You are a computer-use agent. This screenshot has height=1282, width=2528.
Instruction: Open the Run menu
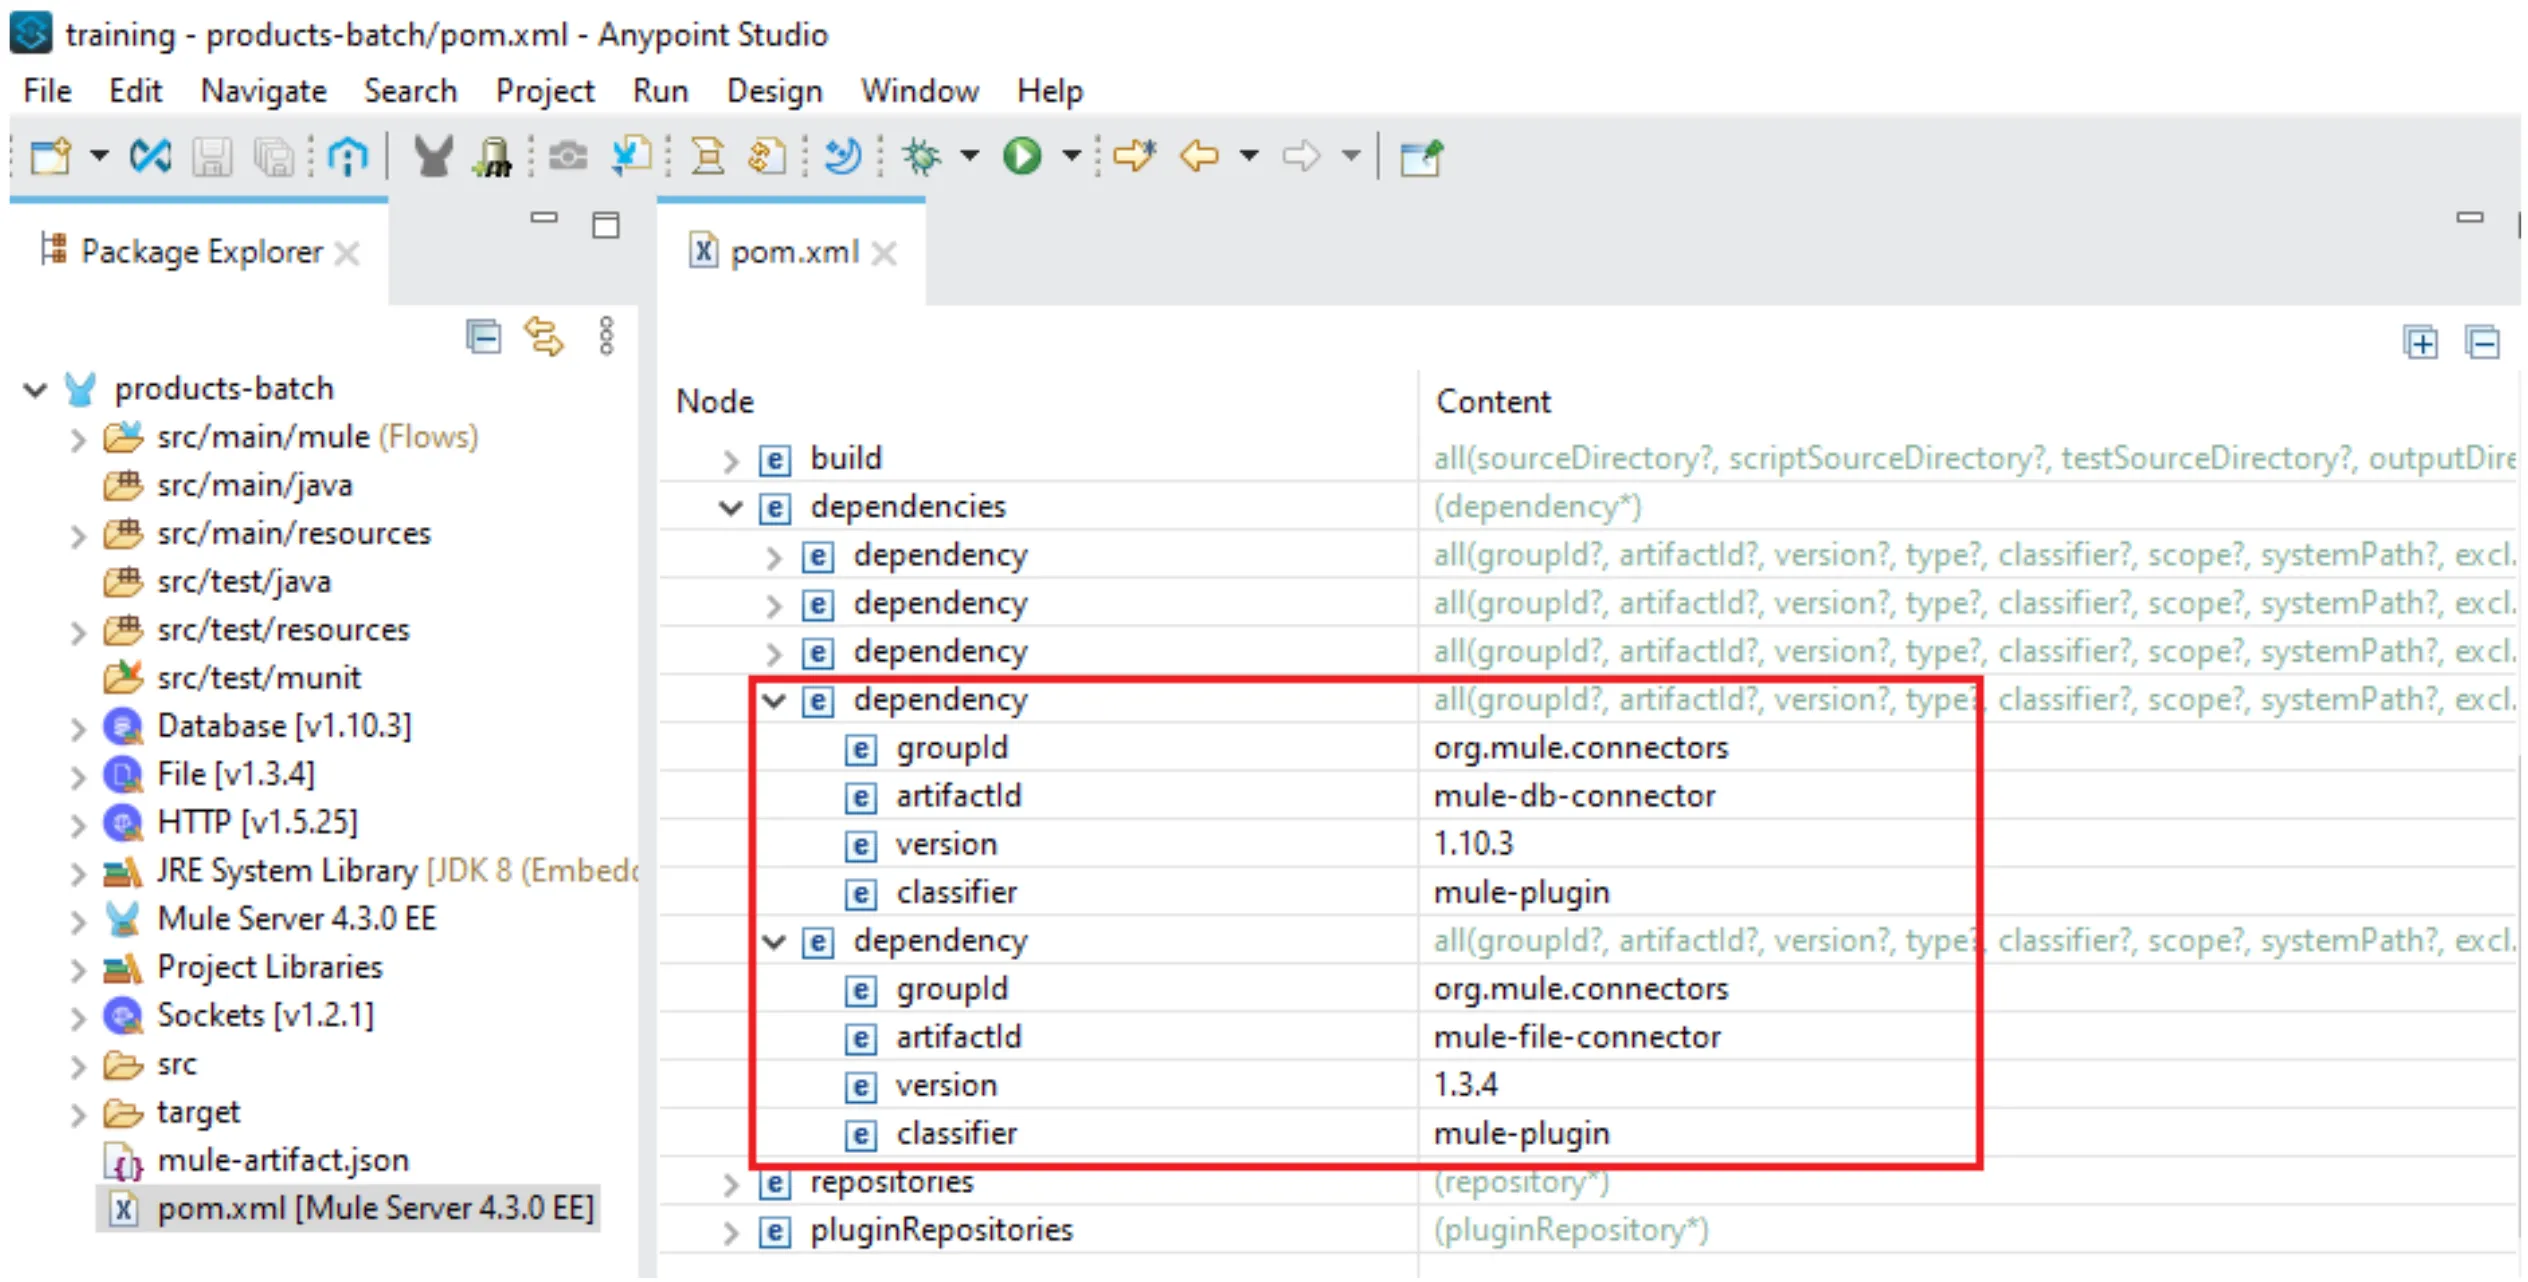coord(660,91)
